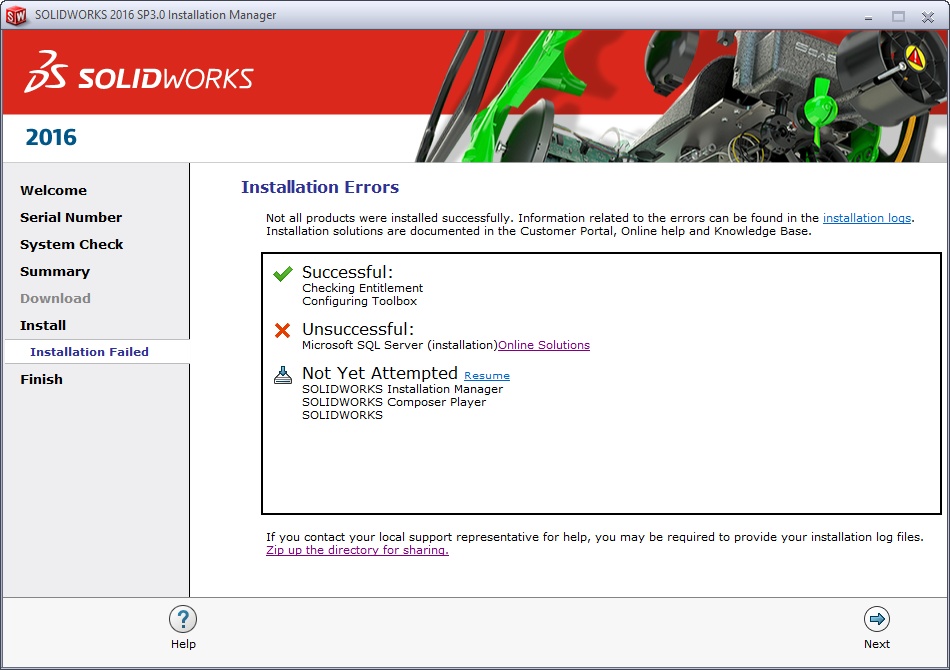Click the Microsoft SQL Server (installation) entry
The image size is (950, 670).
pos(400,345)
